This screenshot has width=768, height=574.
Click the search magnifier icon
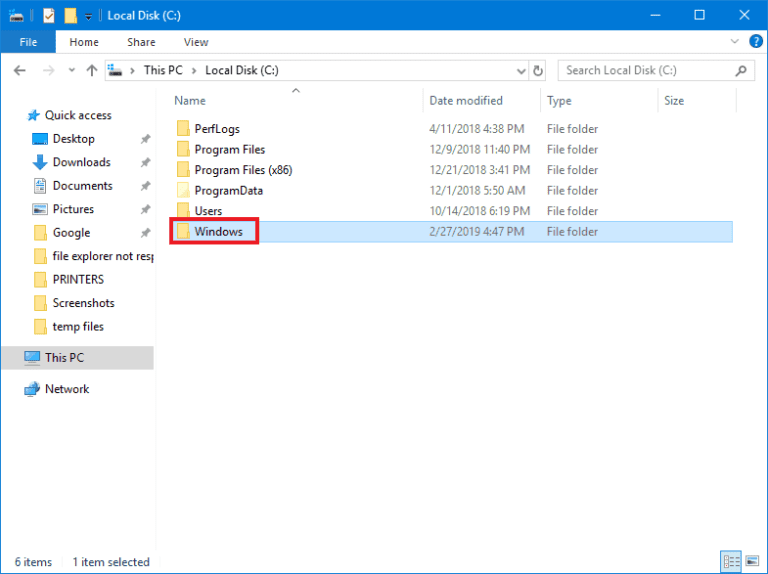[741, 71]
